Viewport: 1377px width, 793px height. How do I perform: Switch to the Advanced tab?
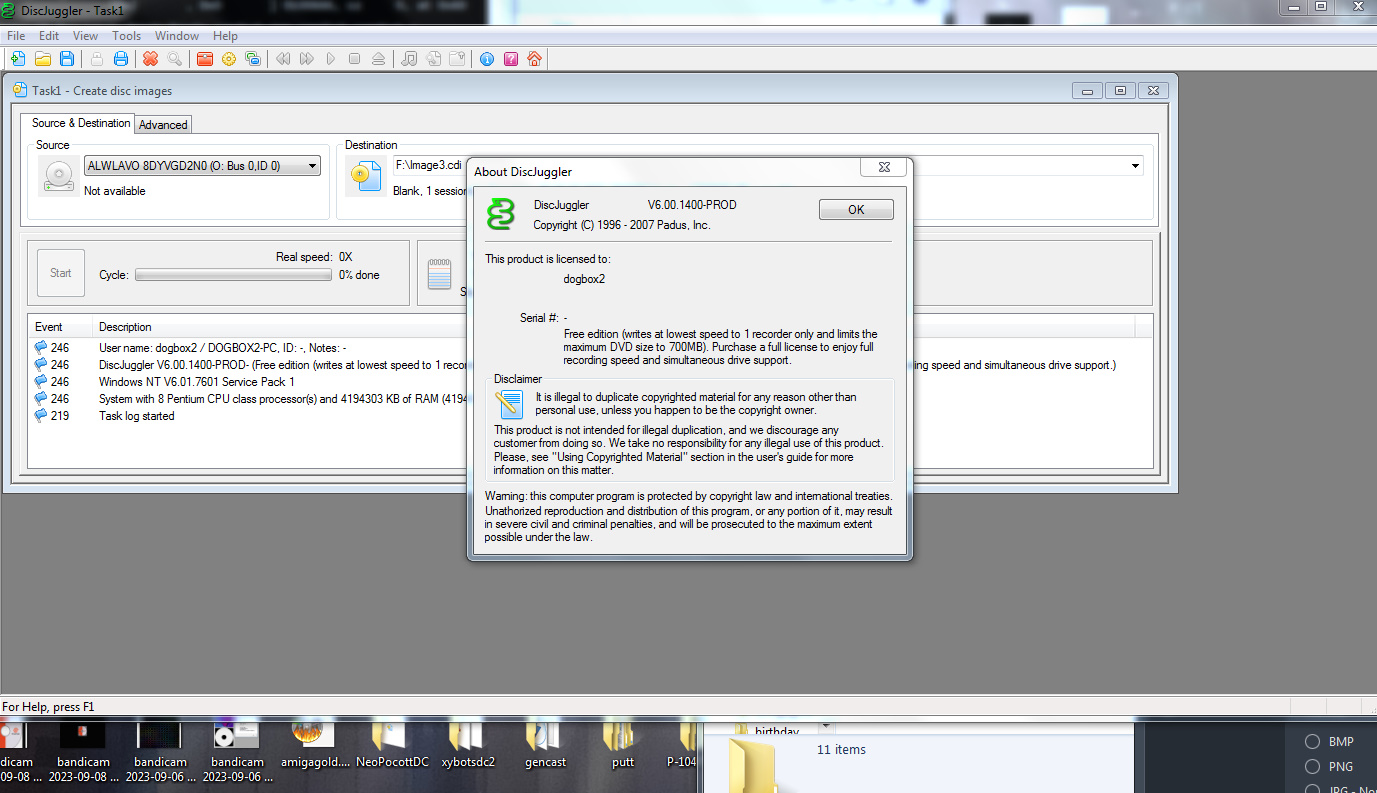coord(163,125)
